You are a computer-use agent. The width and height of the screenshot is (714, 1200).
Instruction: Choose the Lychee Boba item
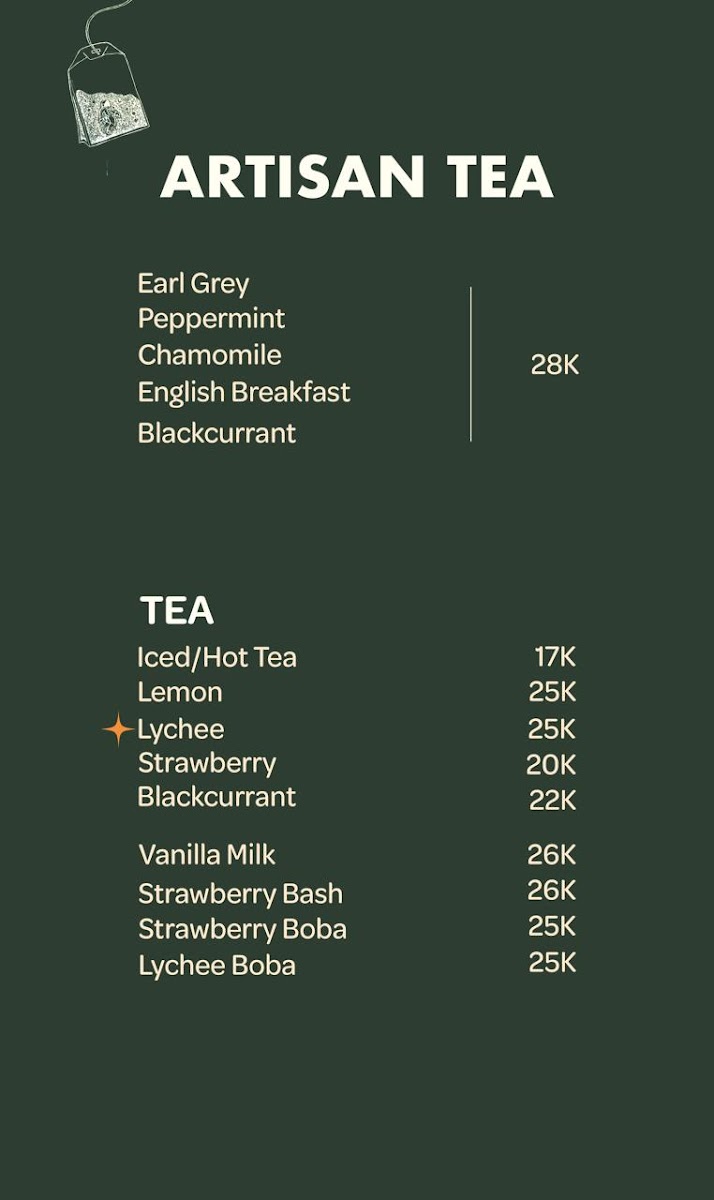click(x=217, y=965)
